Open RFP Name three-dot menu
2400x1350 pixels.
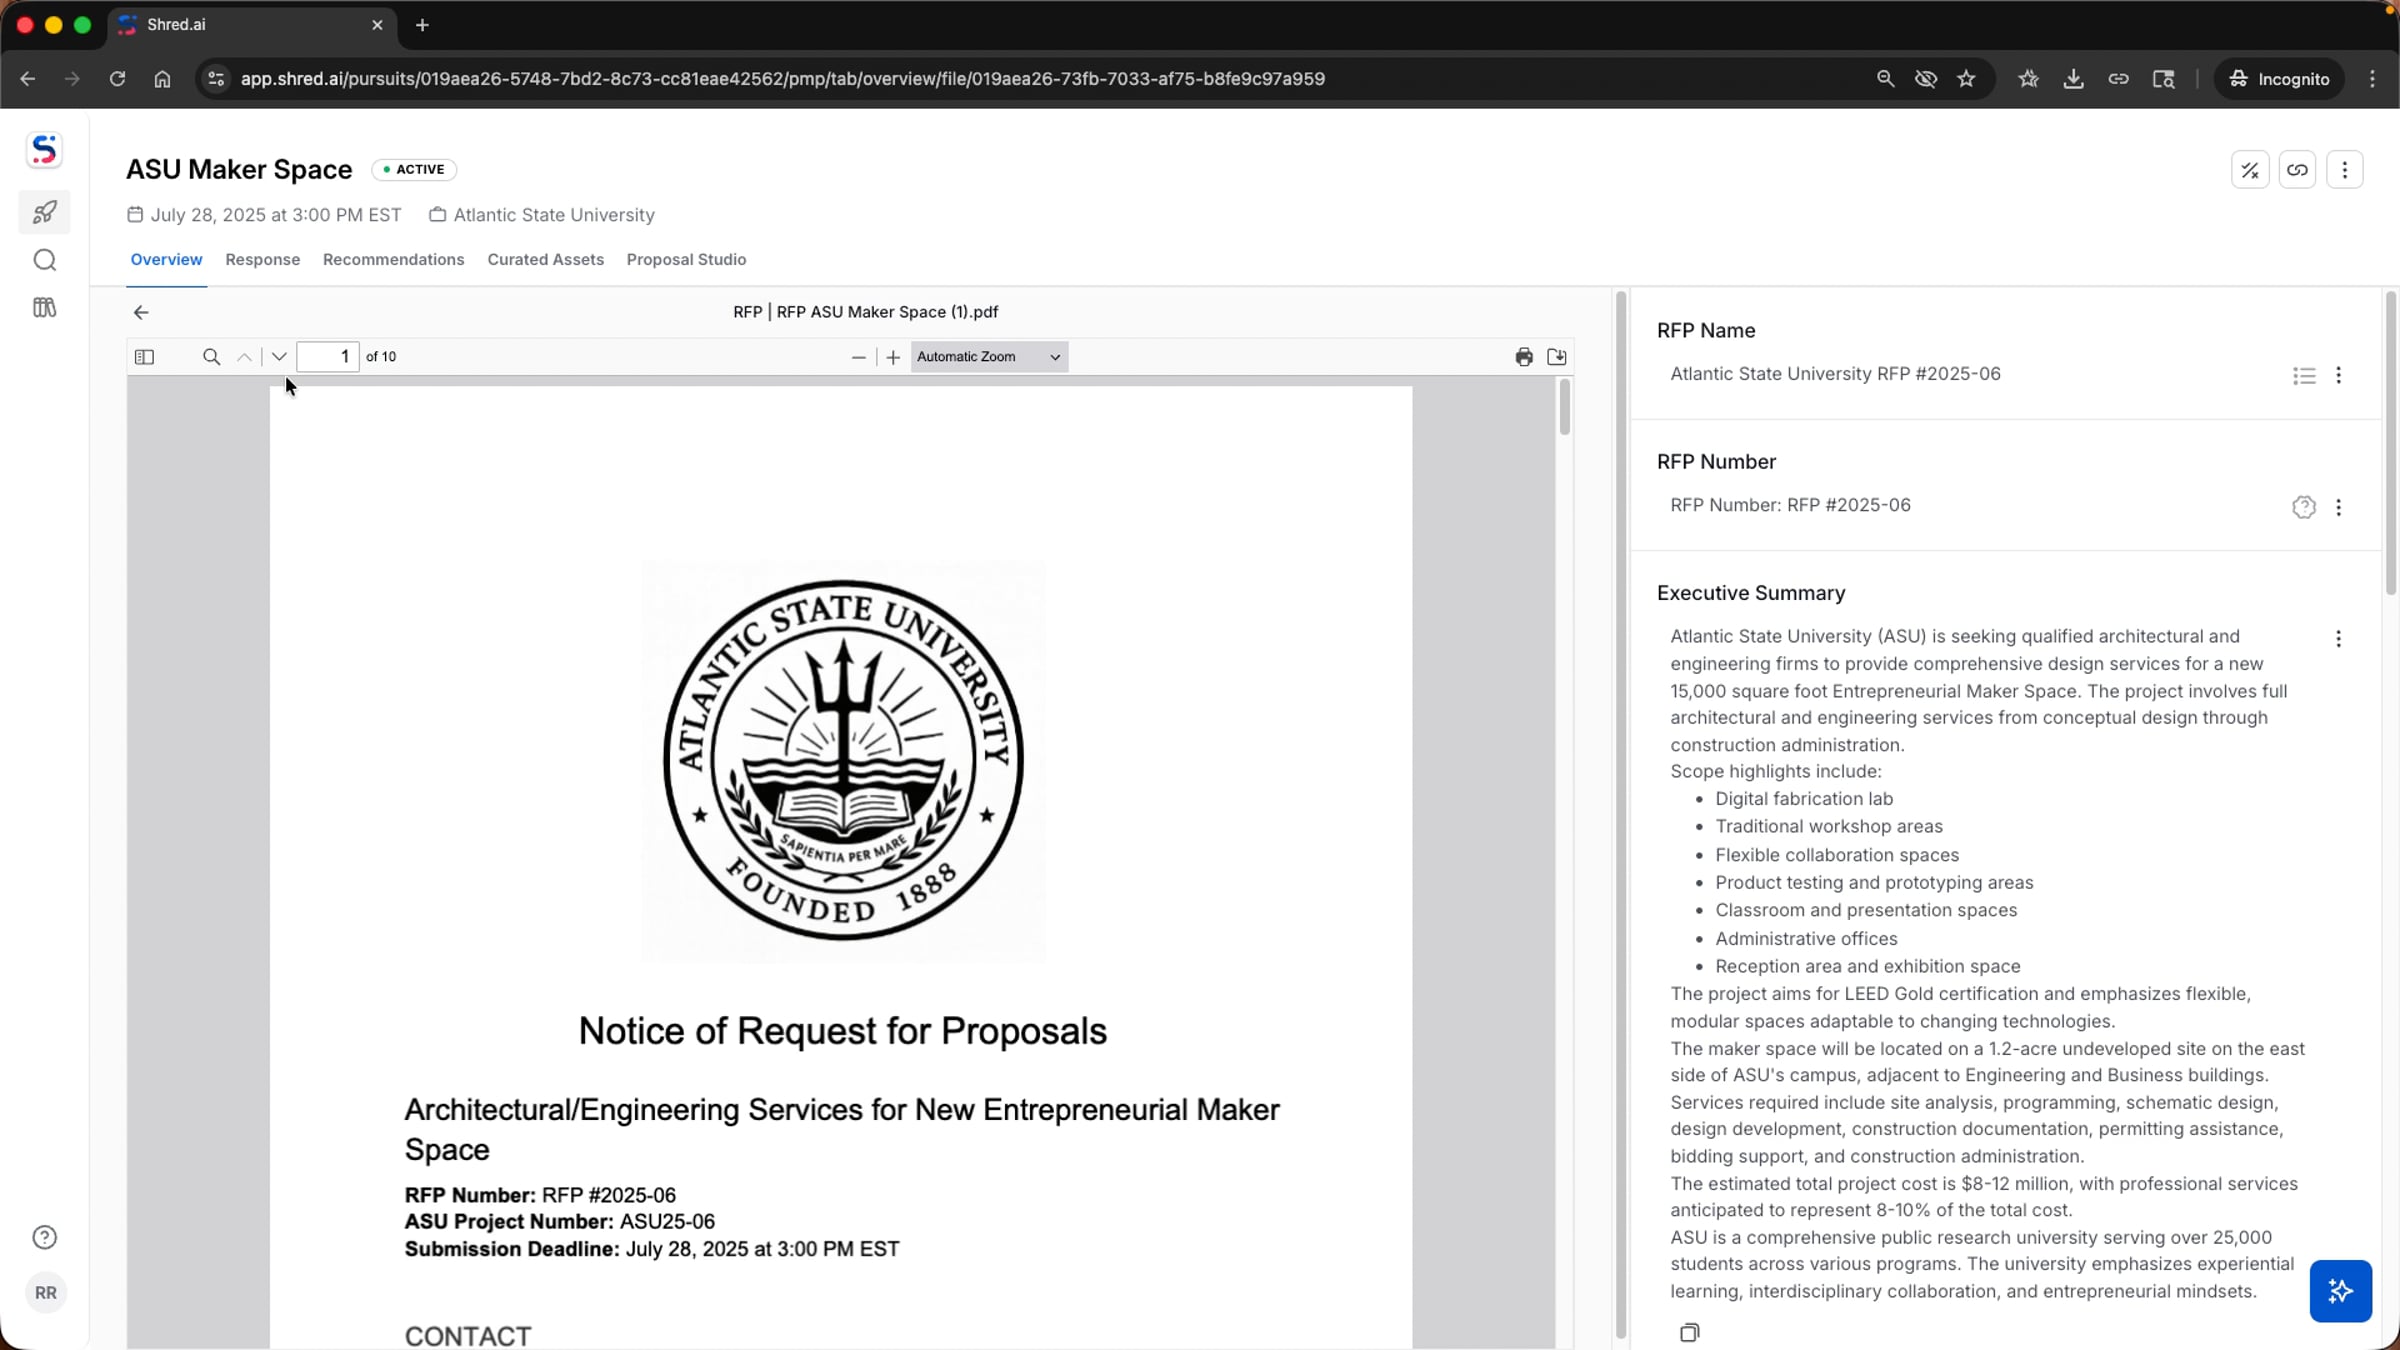[2338, 376]
